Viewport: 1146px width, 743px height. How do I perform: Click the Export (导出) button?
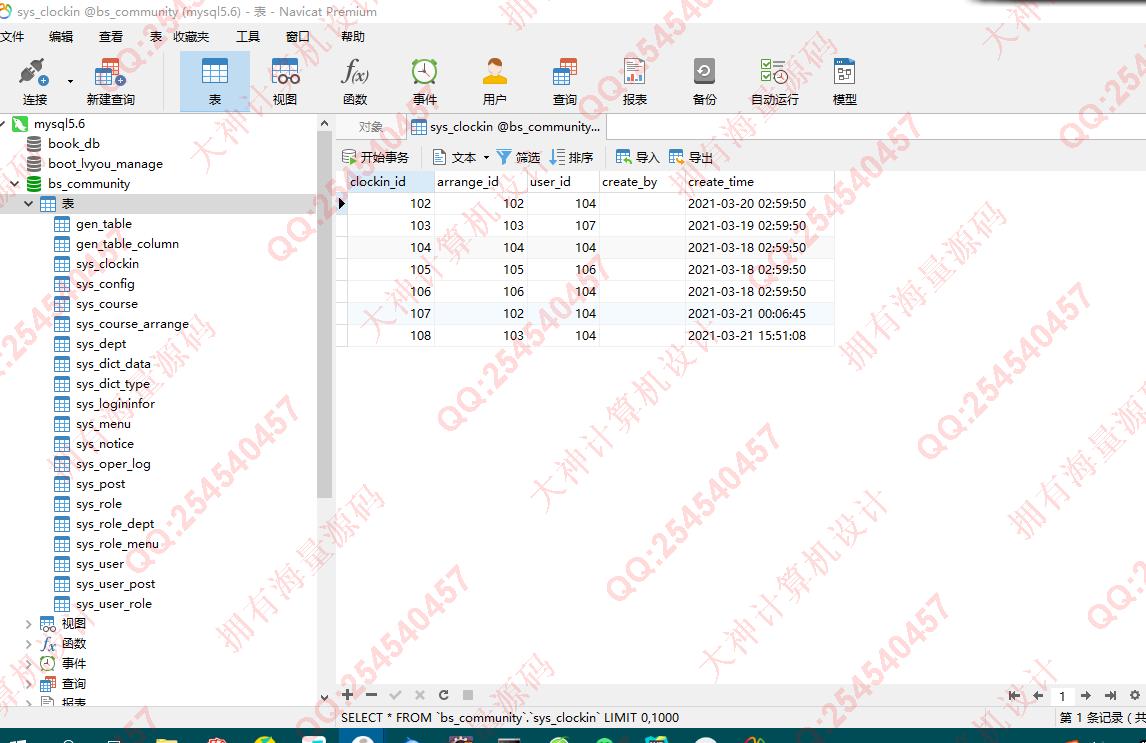tap(691, 157)
